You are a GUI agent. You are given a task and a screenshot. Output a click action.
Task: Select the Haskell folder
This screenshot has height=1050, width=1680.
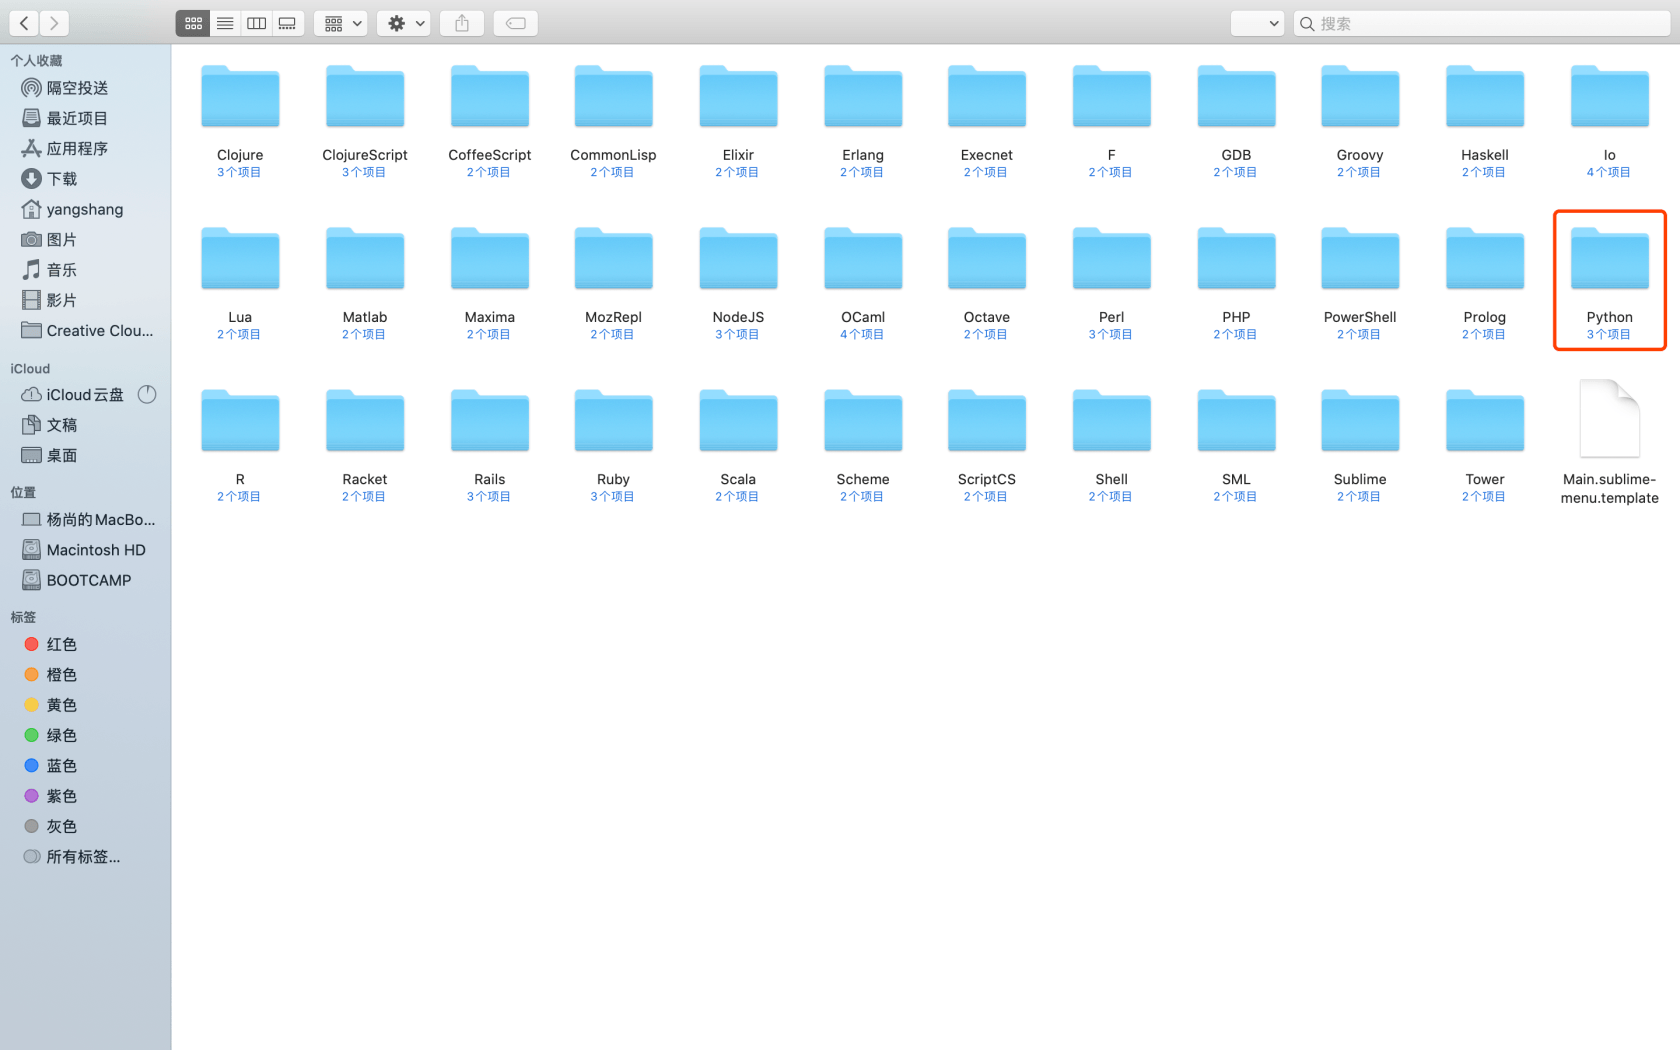[1485, 97]
